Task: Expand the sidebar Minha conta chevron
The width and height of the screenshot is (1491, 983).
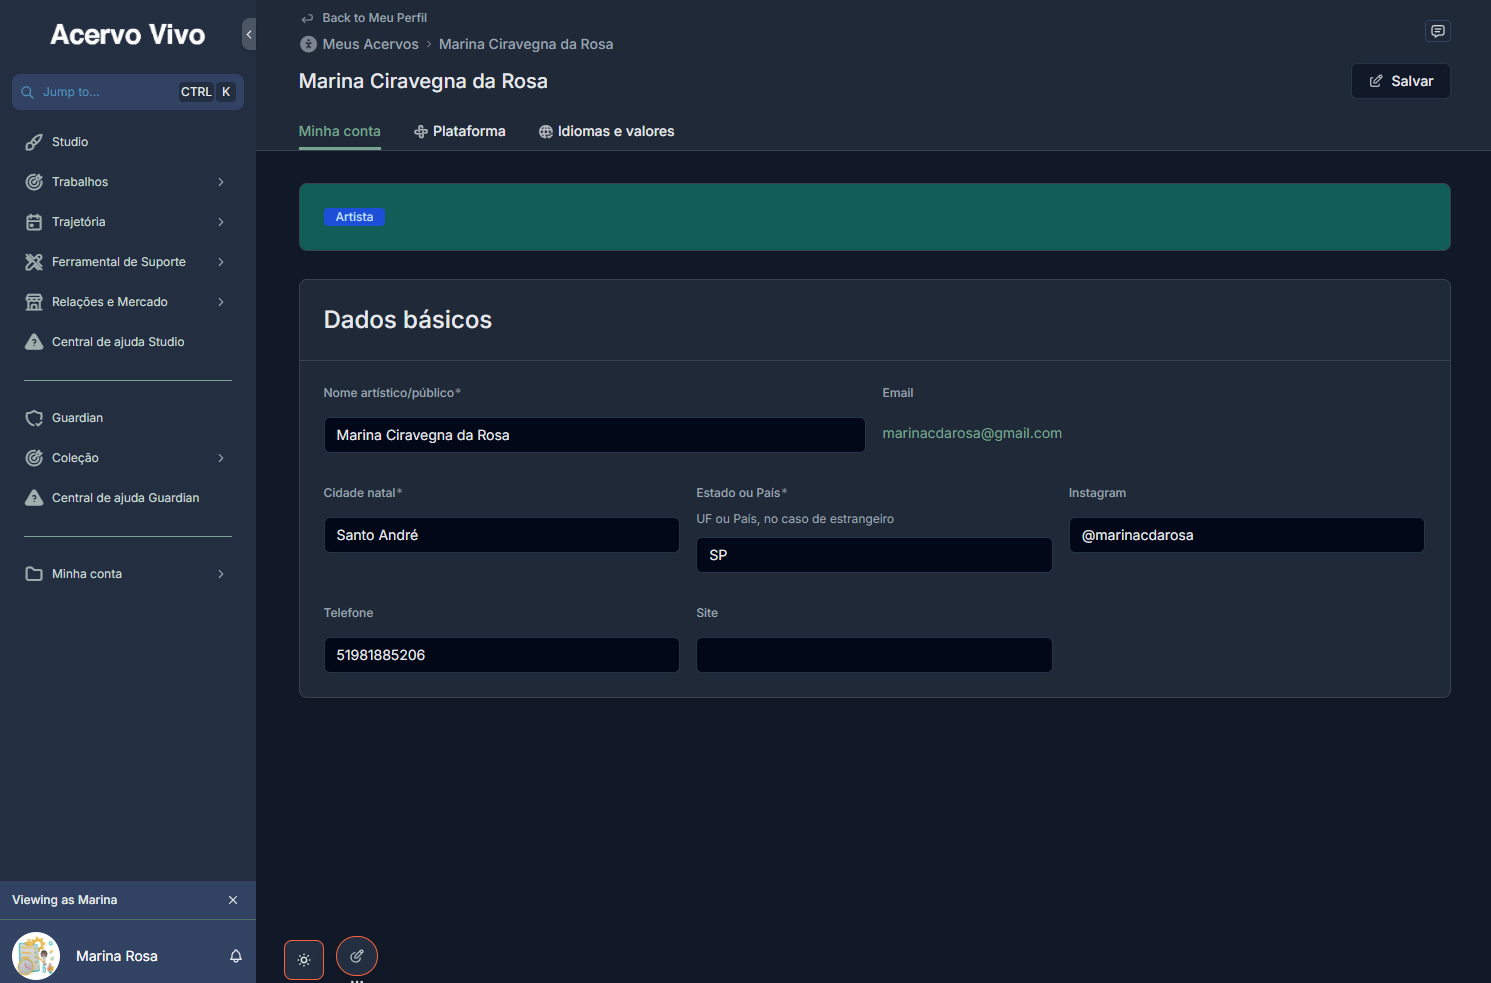Action: pos(221,574)
